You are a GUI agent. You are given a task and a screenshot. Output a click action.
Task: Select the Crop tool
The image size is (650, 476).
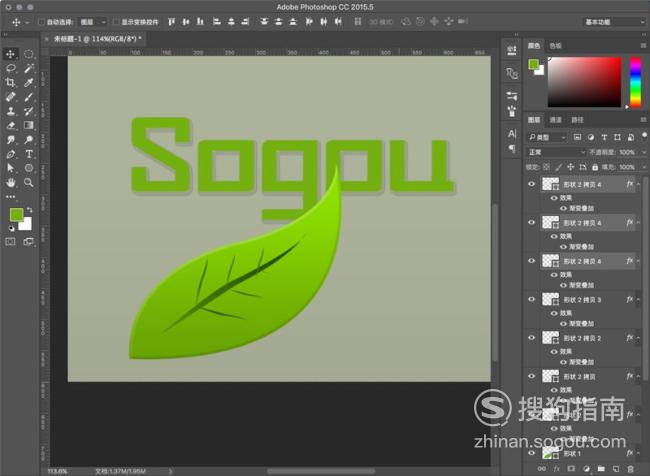click(x=11, y=83)
